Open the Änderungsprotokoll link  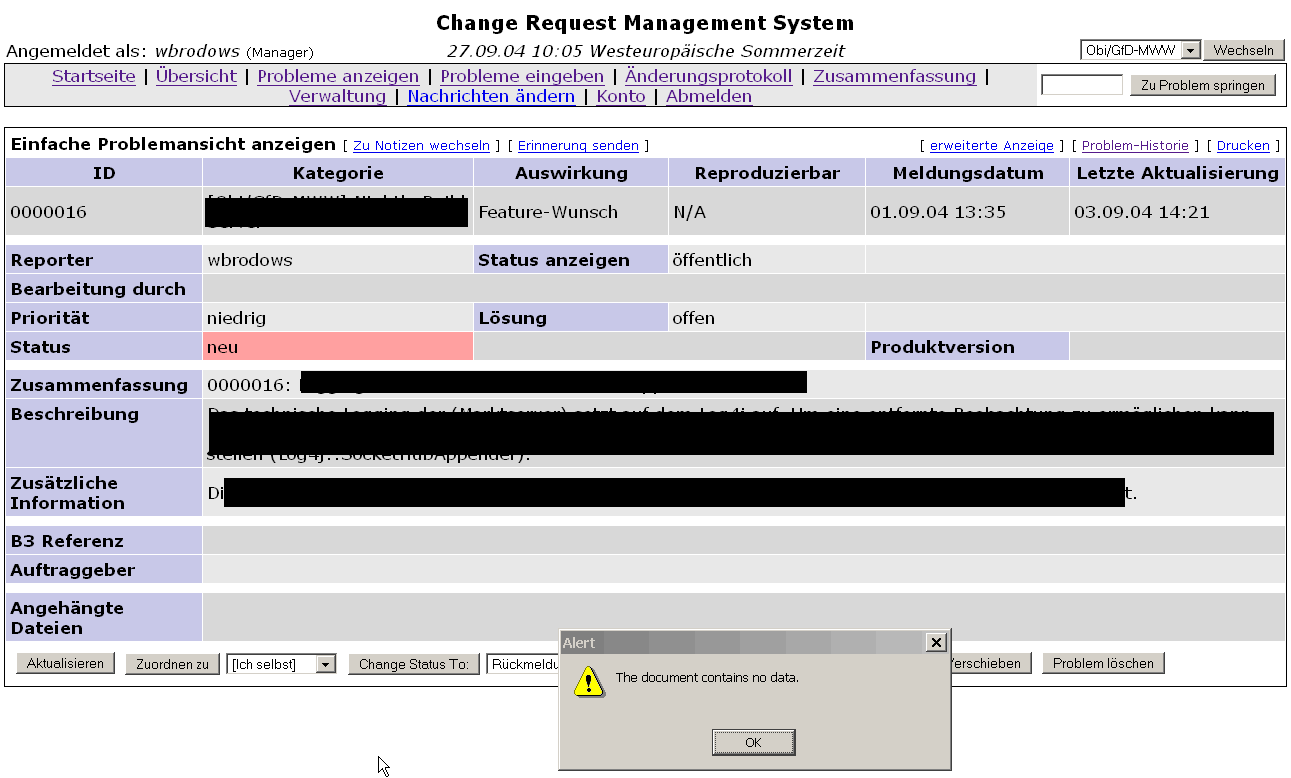pyautogui.click(x=708, y=76)
